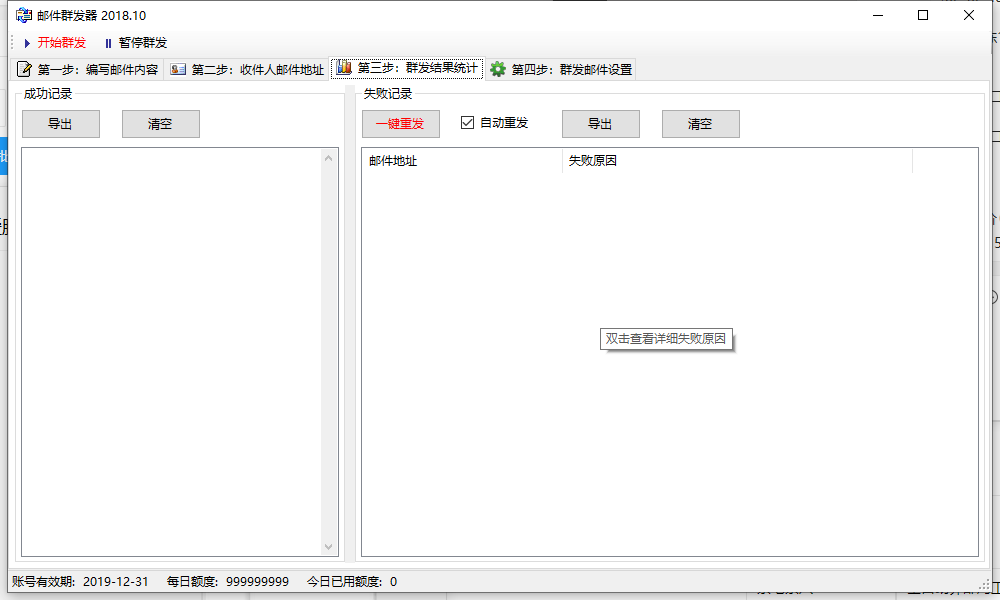Image resolution: width=1000 pixels, height=600 pixels.
Task: Open the 第一步：编写邮件内容 tab
Action: (87, 69)
